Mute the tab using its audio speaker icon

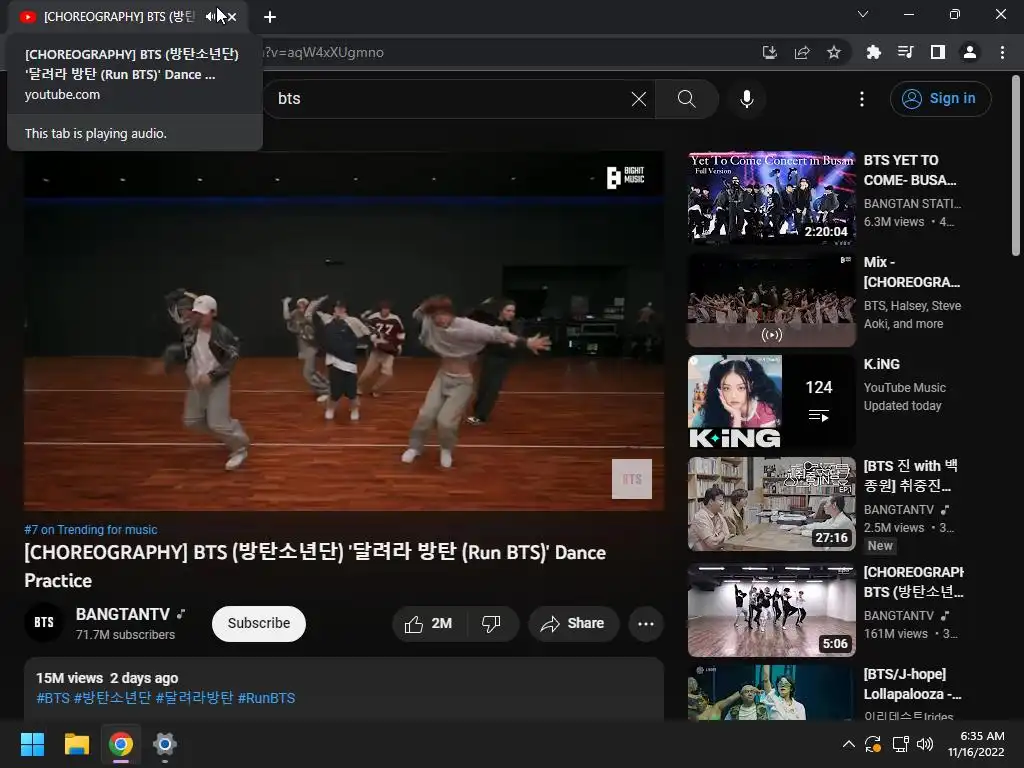point(210,16)
